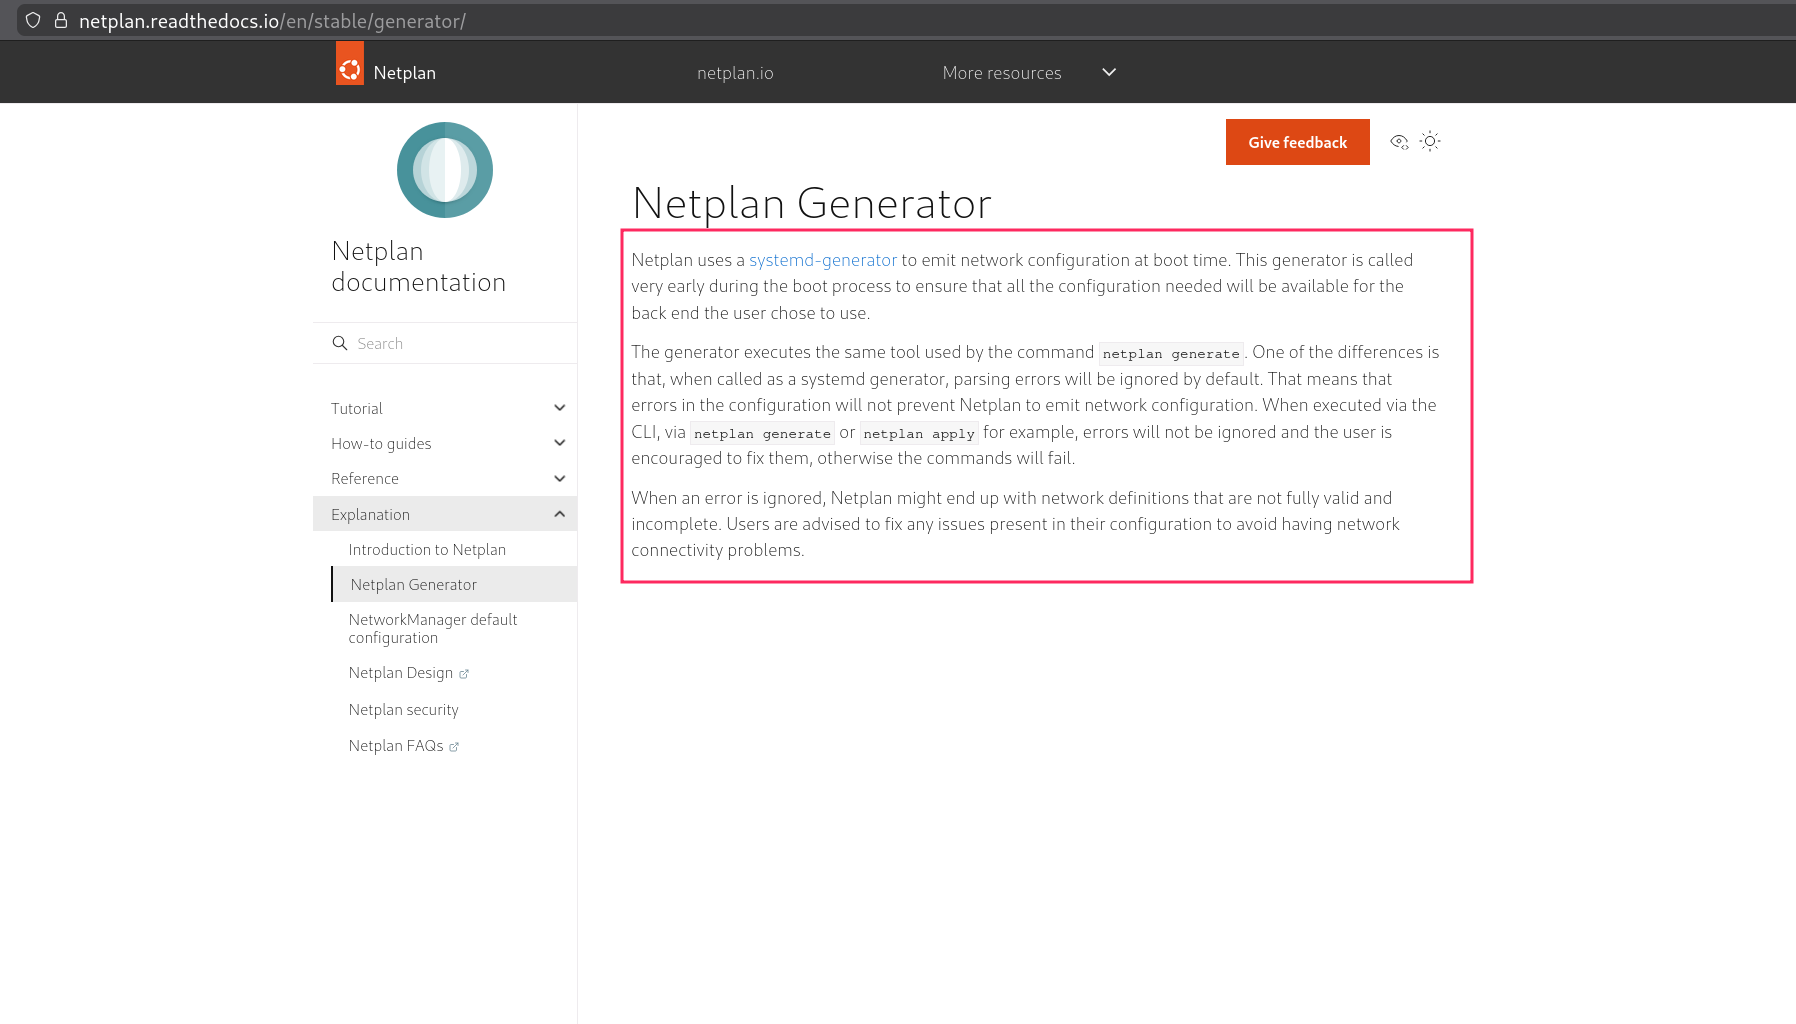
Task: Click the Ubuntu logo icon in header
Action: click(x=350, y=65)
